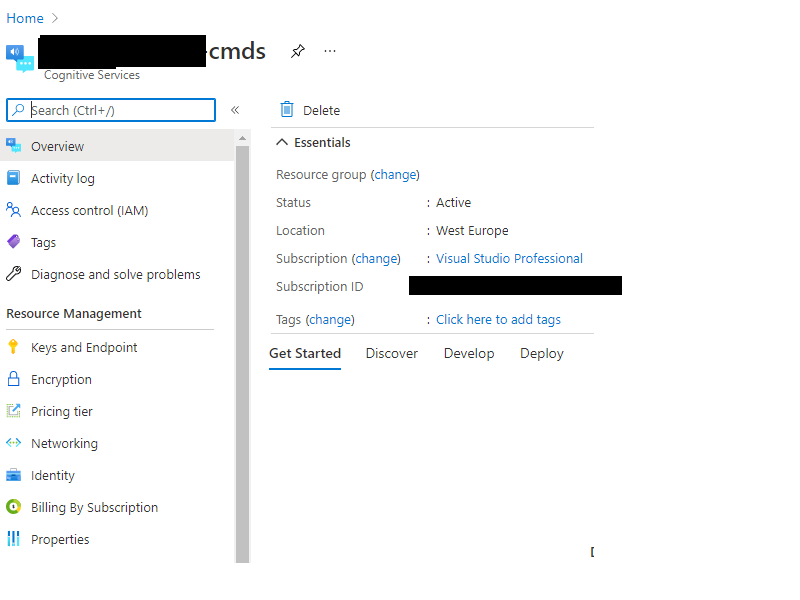Click the Overview menu icon
Viewport: 800px width, 600px height.
pos(14,145)
